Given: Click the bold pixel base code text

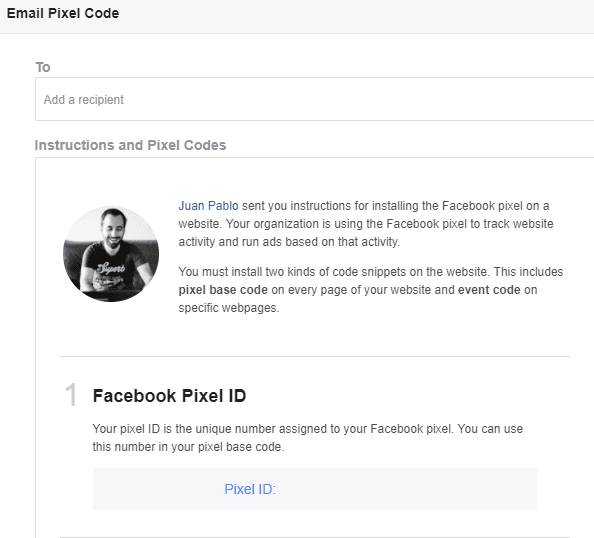Looking at the screenshot, I should [223, 290].
